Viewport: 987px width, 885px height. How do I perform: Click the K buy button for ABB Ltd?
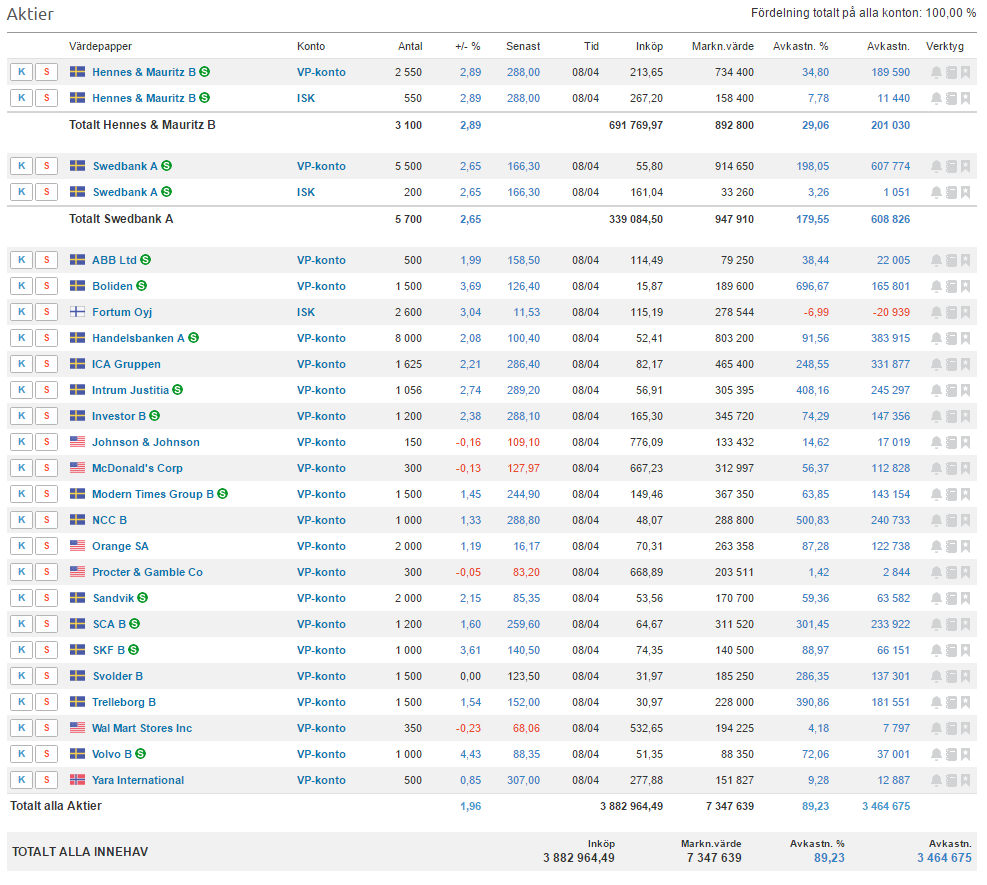click(x=21, y=260)
